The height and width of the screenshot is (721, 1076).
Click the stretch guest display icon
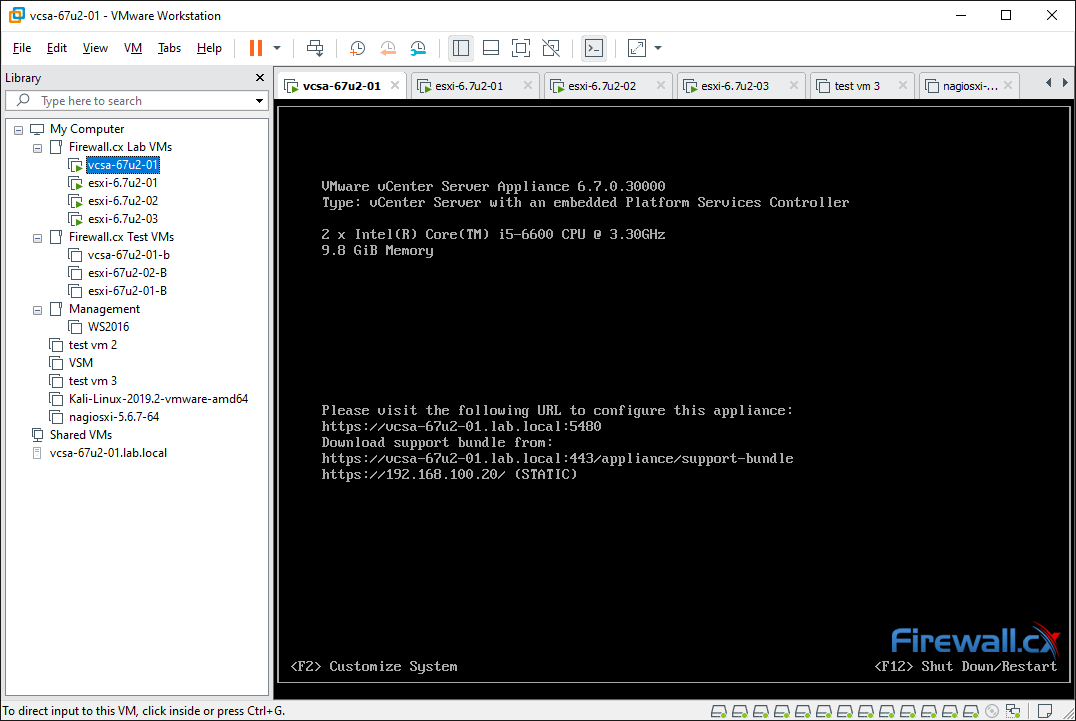(x=637, y=48)
